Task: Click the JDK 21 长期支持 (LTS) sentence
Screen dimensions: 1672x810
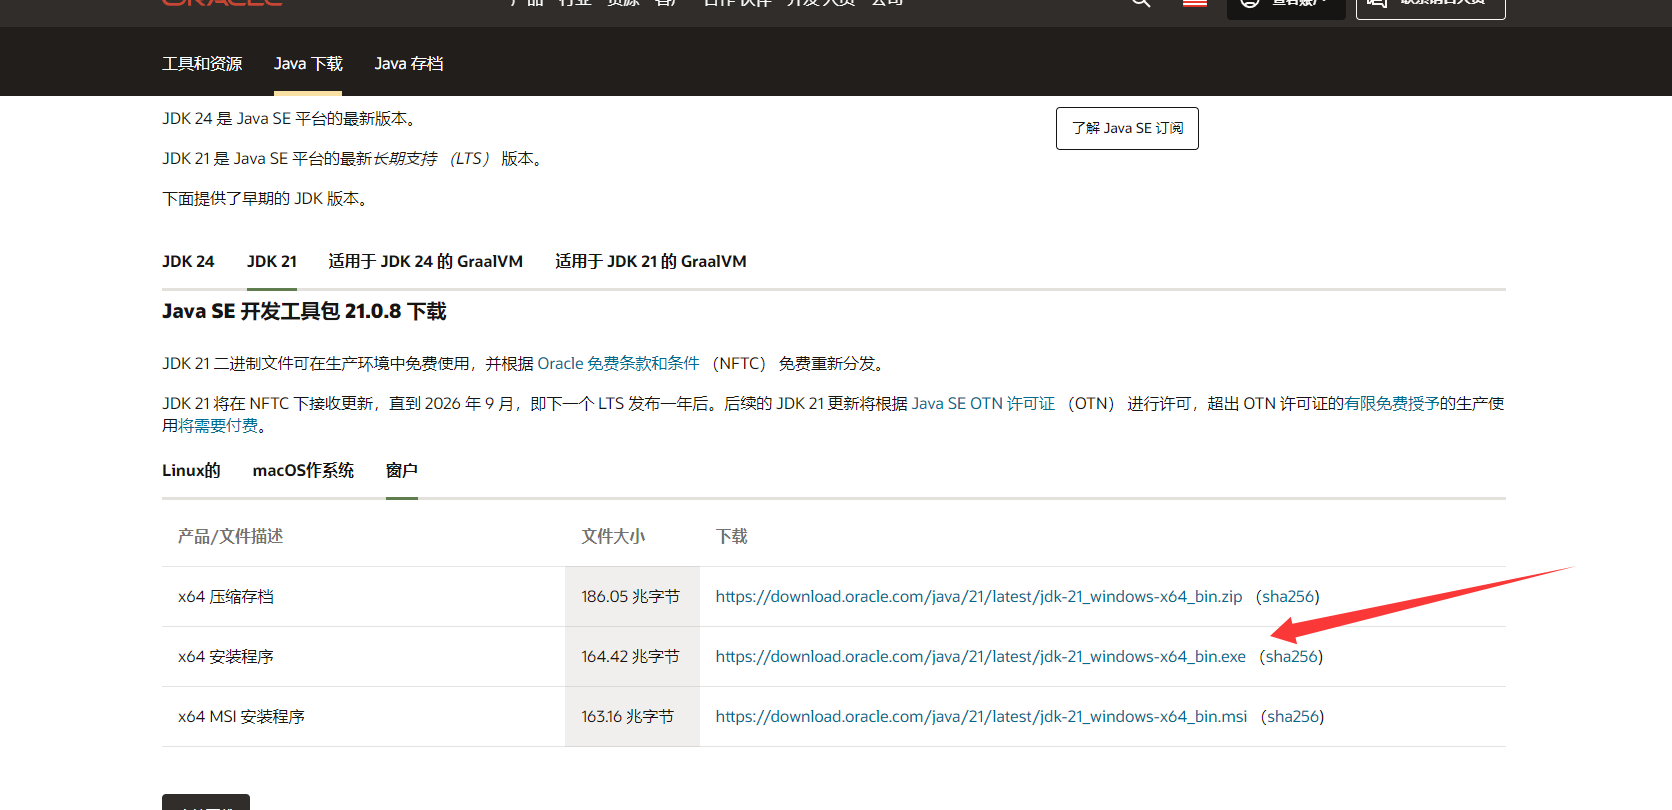Action: coord(352,158)
